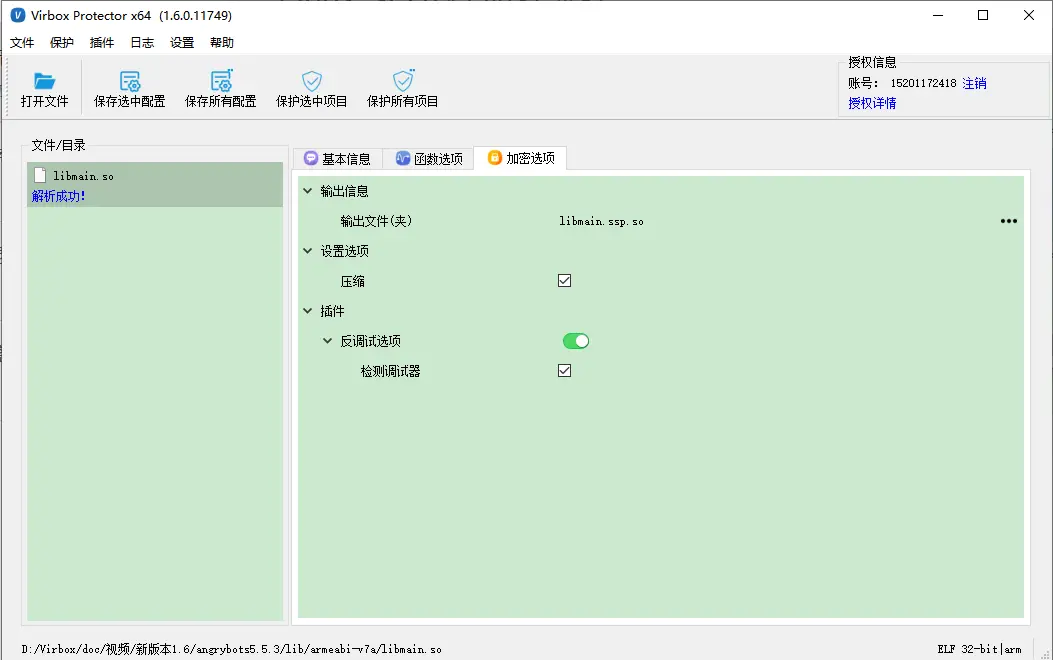Image resolution: width=1053 pixels, height=660 pixels.
Task: Open the 插件 menu
Action: [x=101, y=42]
